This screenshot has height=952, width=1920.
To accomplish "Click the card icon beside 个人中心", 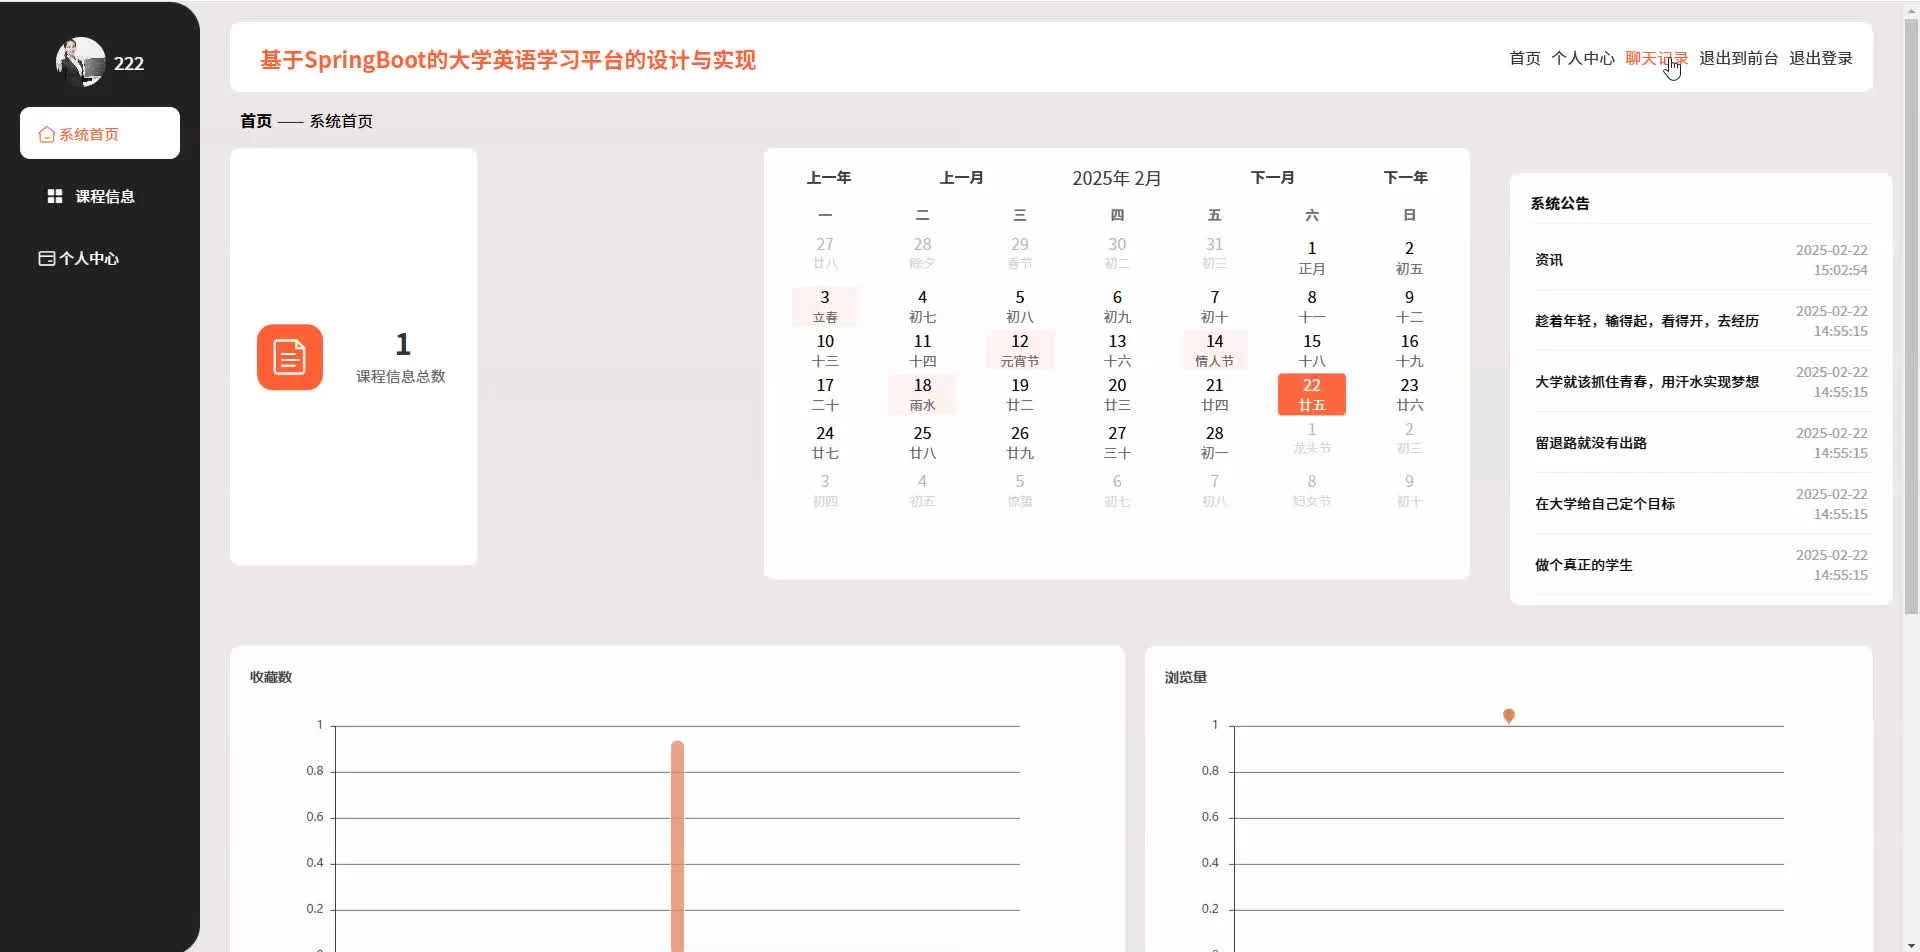I will [x=46, y=258].
